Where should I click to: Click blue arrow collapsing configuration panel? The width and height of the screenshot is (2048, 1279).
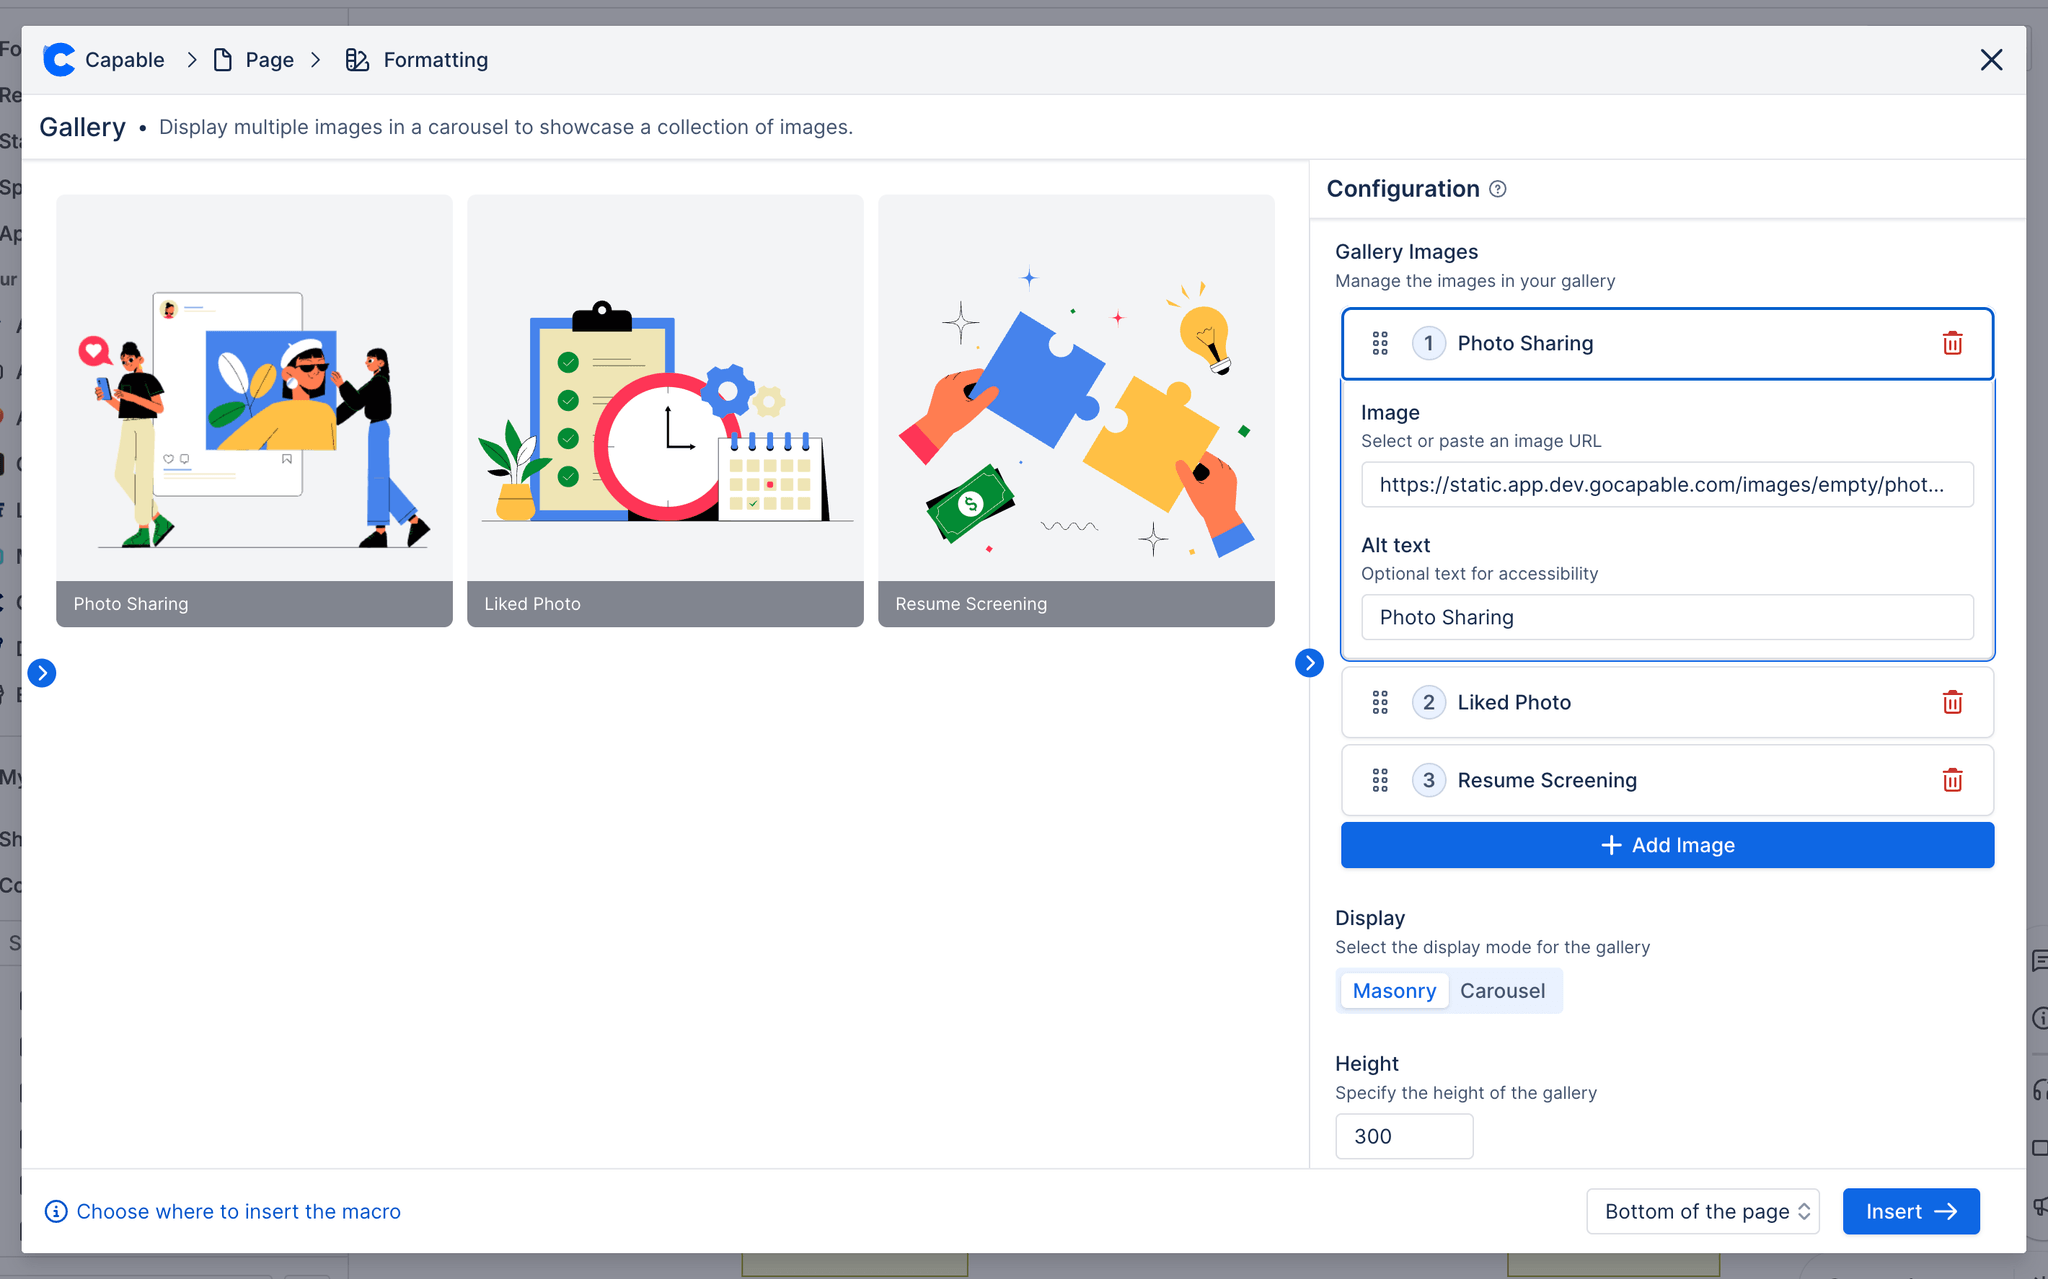tap(1309, 663)
